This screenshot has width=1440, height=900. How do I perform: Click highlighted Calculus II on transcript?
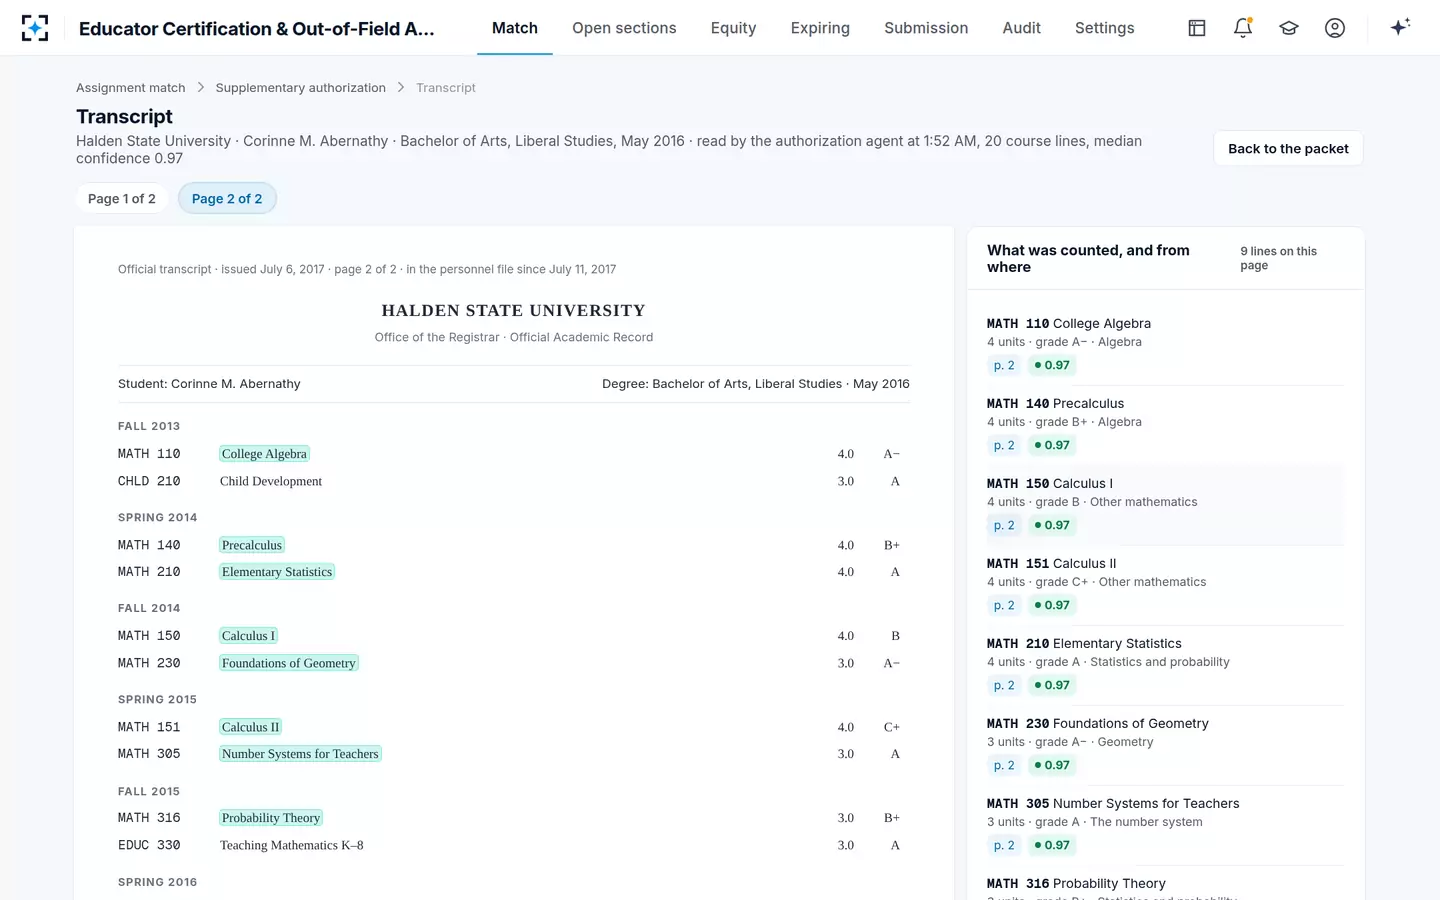(x=250, y=727)
